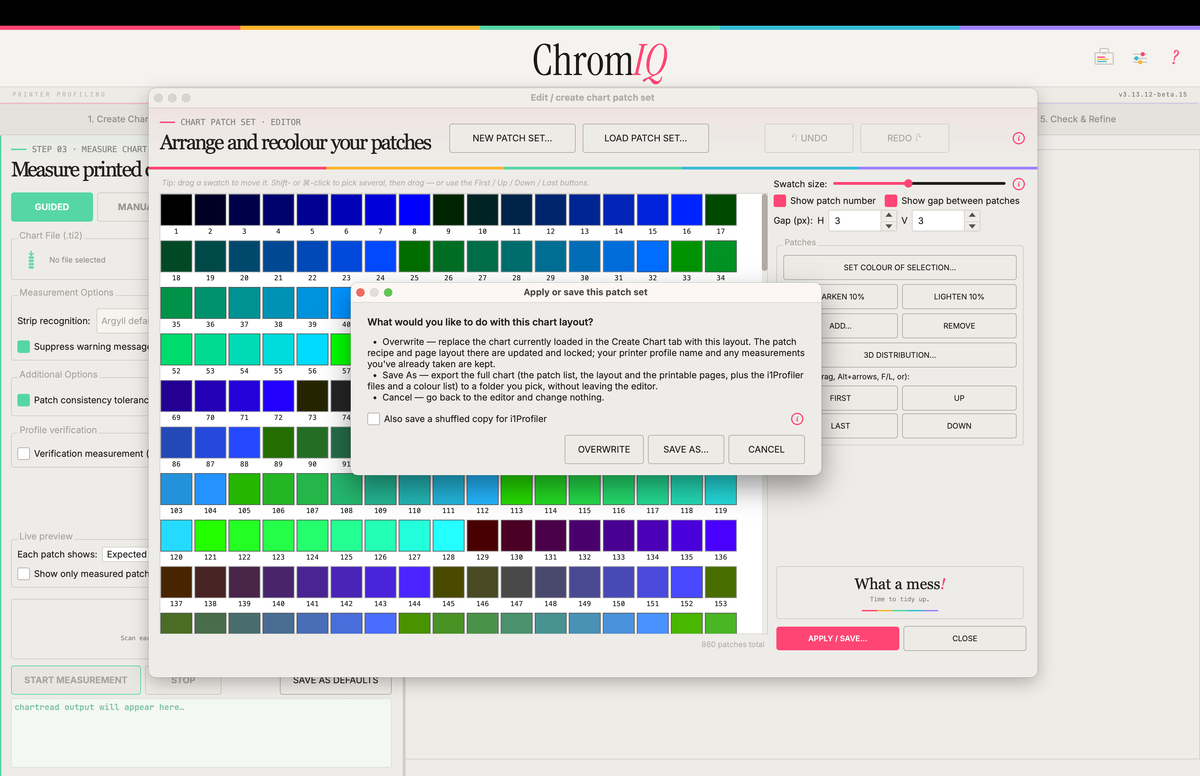Click SAVE AS... in the dialog
Screen dimensions: 1200x776
point(686,449)
